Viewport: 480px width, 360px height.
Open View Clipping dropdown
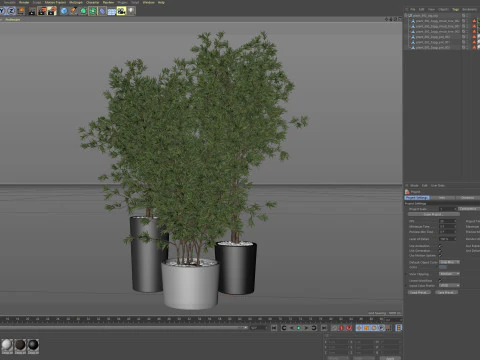tap(449, 274)
